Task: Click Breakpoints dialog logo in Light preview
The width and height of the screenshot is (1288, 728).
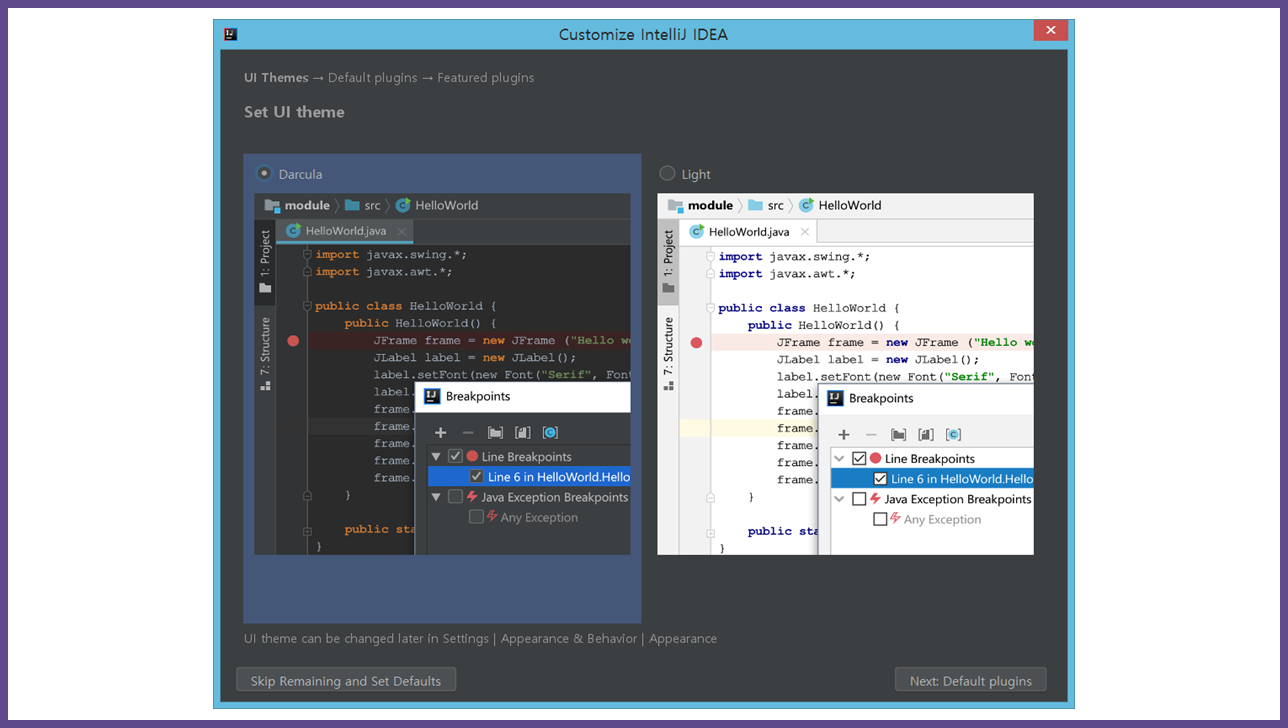Action: tap(835, 398)
